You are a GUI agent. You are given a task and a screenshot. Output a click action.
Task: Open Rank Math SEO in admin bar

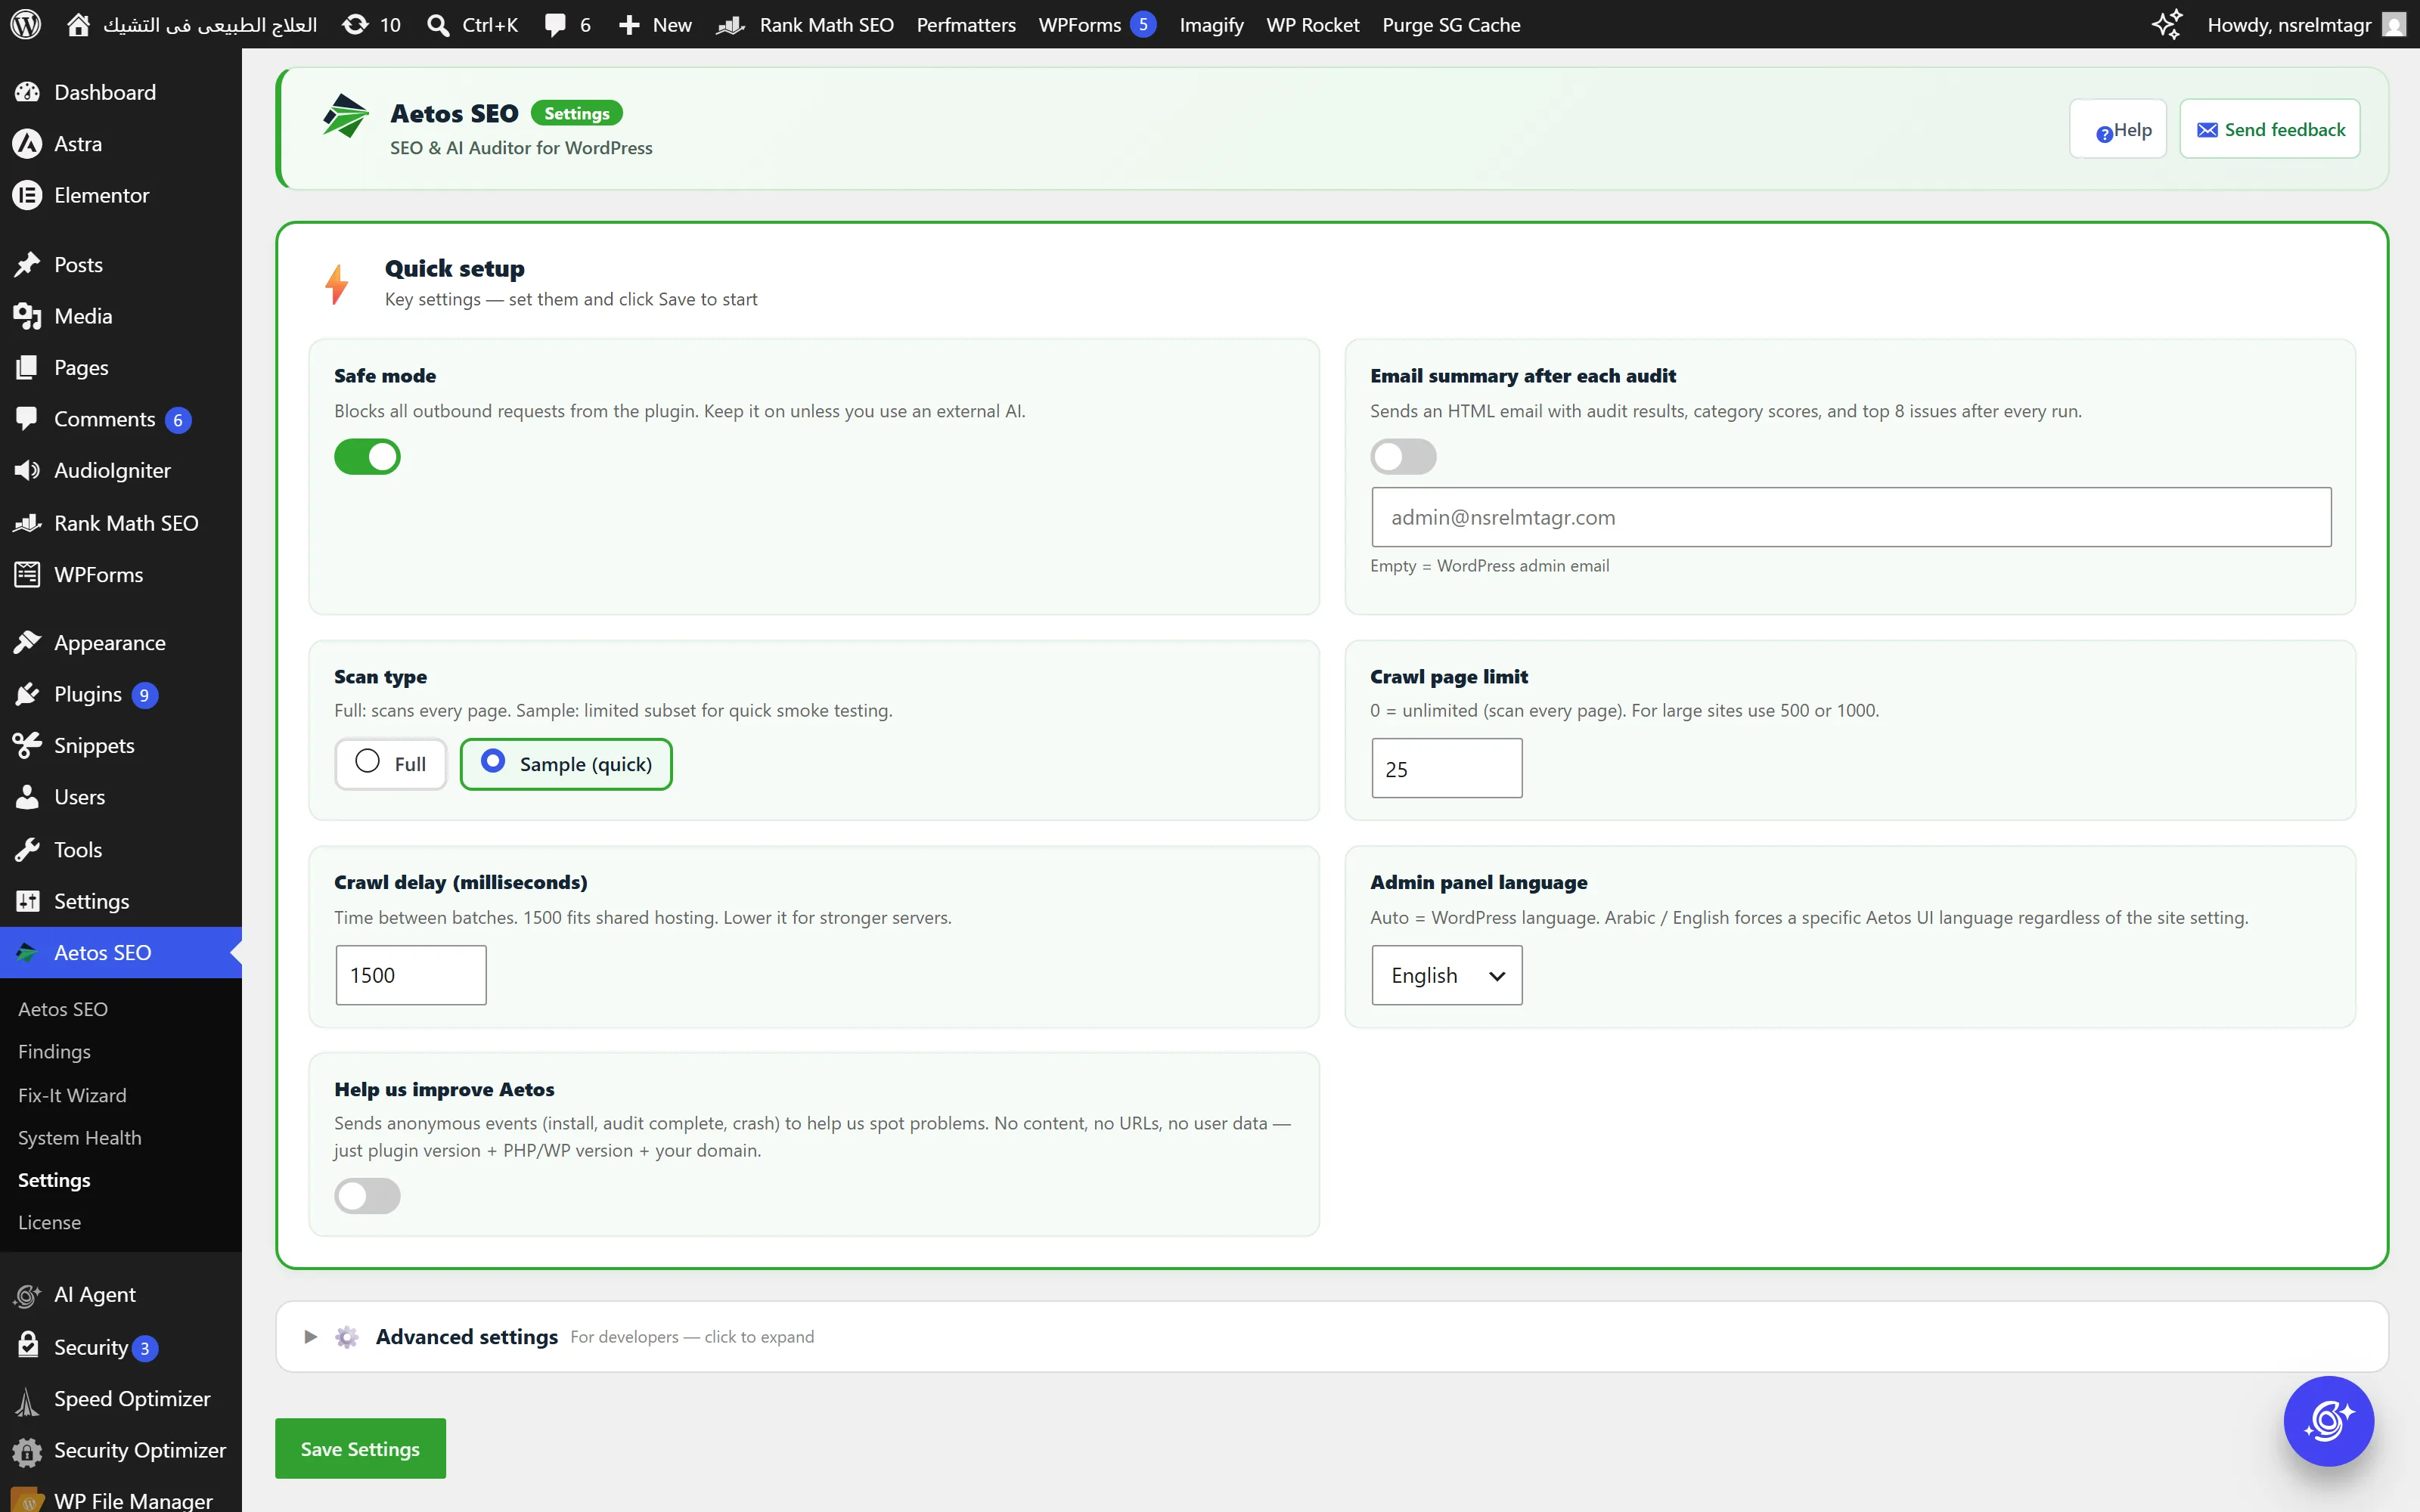point(805,24)
